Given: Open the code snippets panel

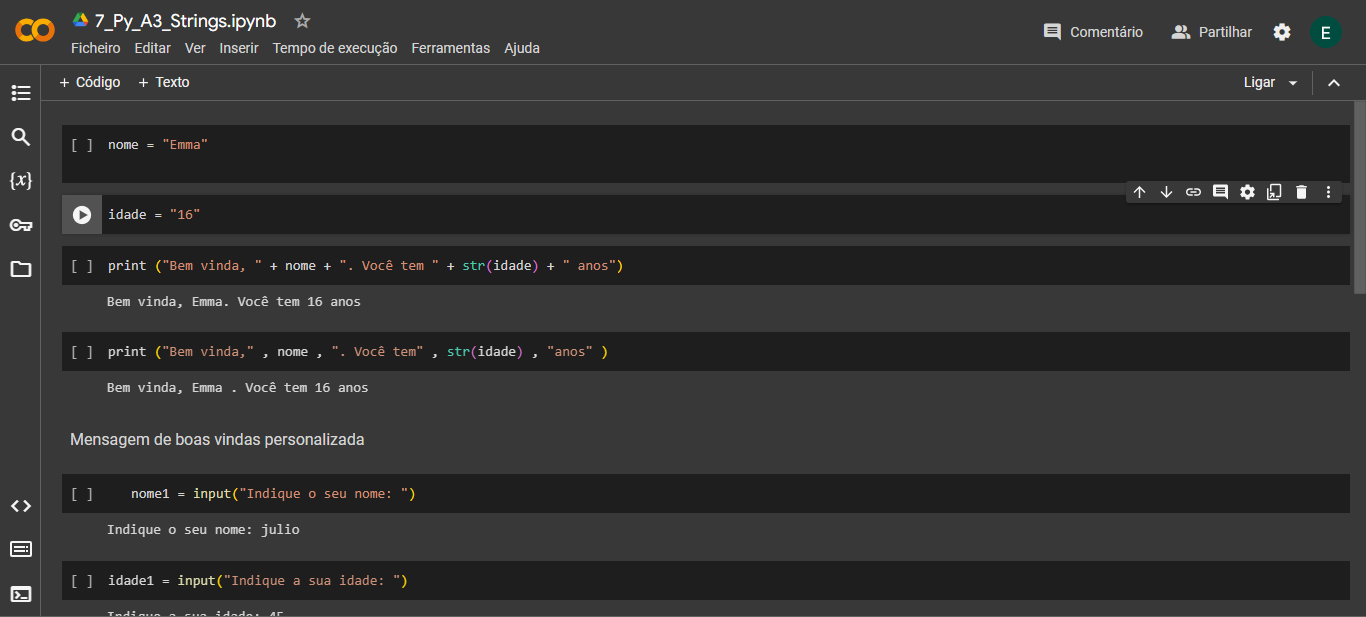Looking at the screenshot, I should click(x=21, y=506).
